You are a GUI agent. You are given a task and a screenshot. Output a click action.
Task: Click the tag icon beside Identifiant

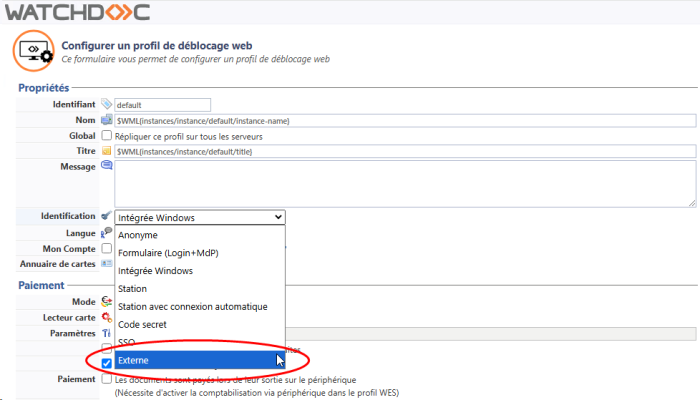(106, 104)
